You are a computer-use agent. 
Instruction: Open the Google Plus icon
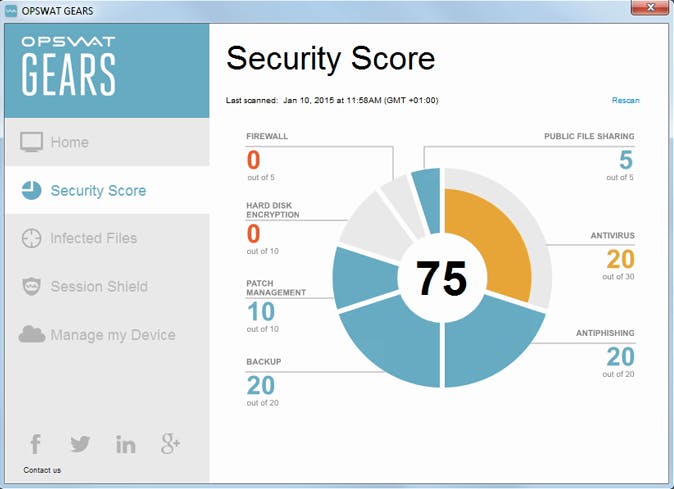coord(171,444)
